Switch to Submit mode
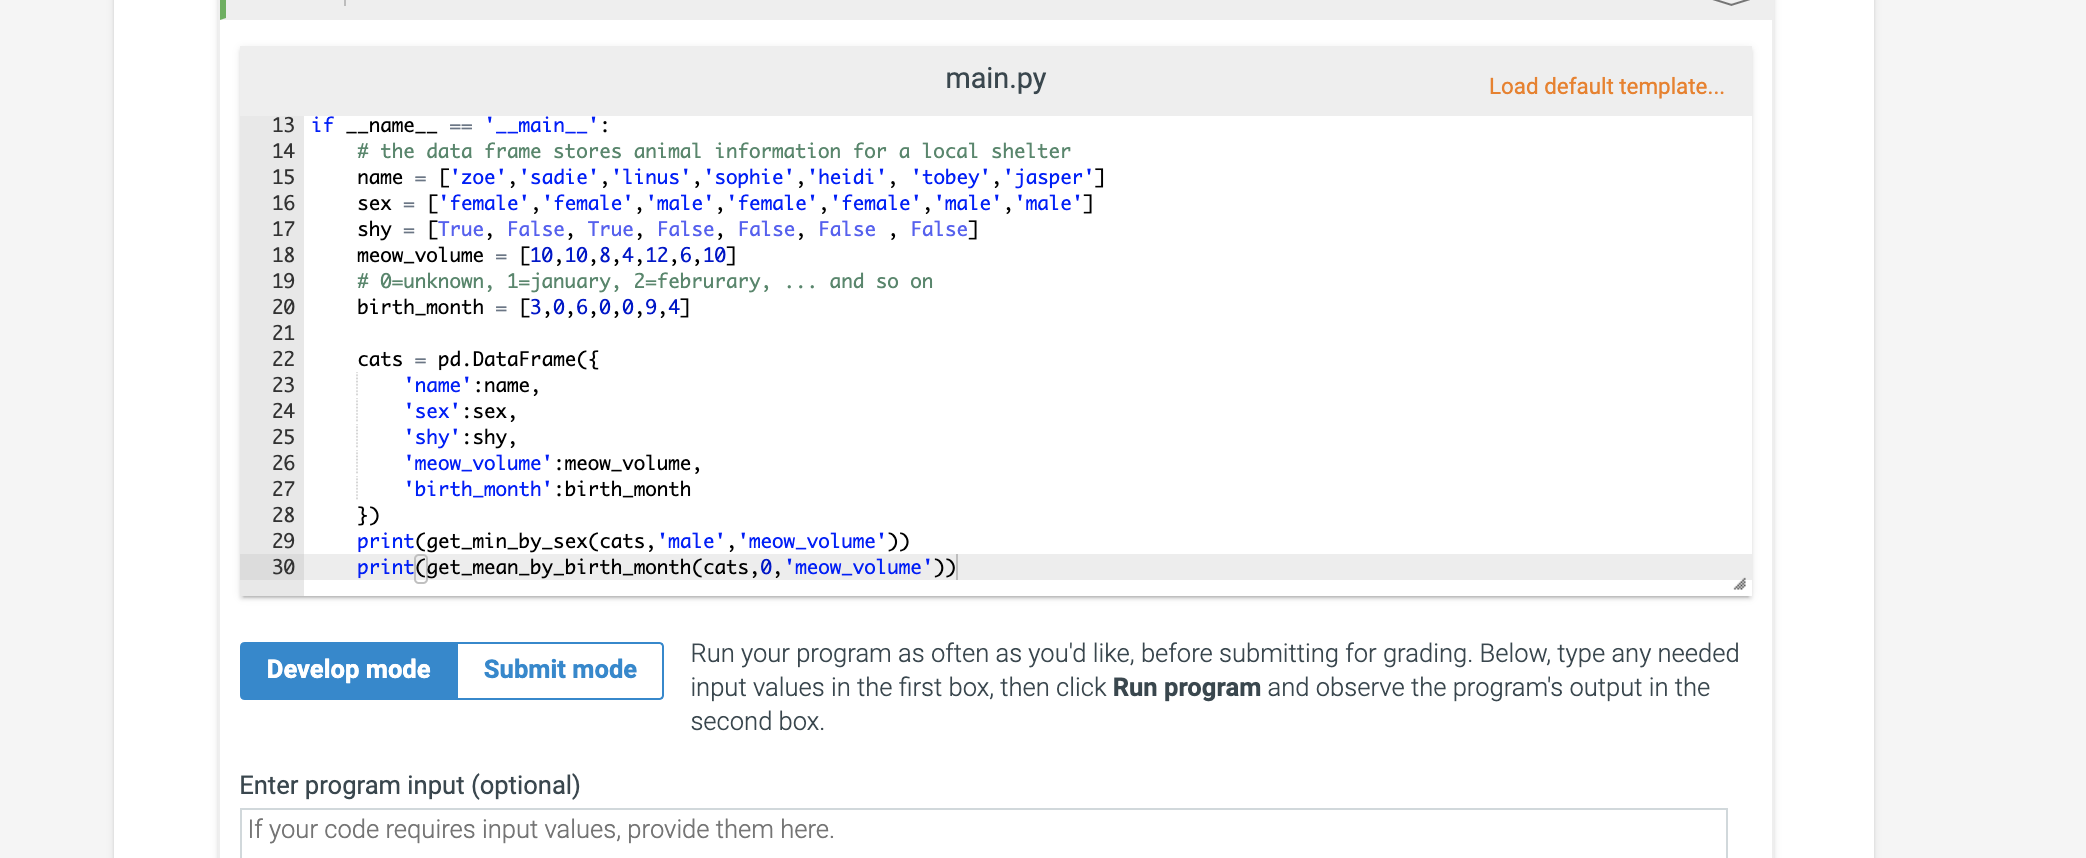 click(x=560, y=670)
